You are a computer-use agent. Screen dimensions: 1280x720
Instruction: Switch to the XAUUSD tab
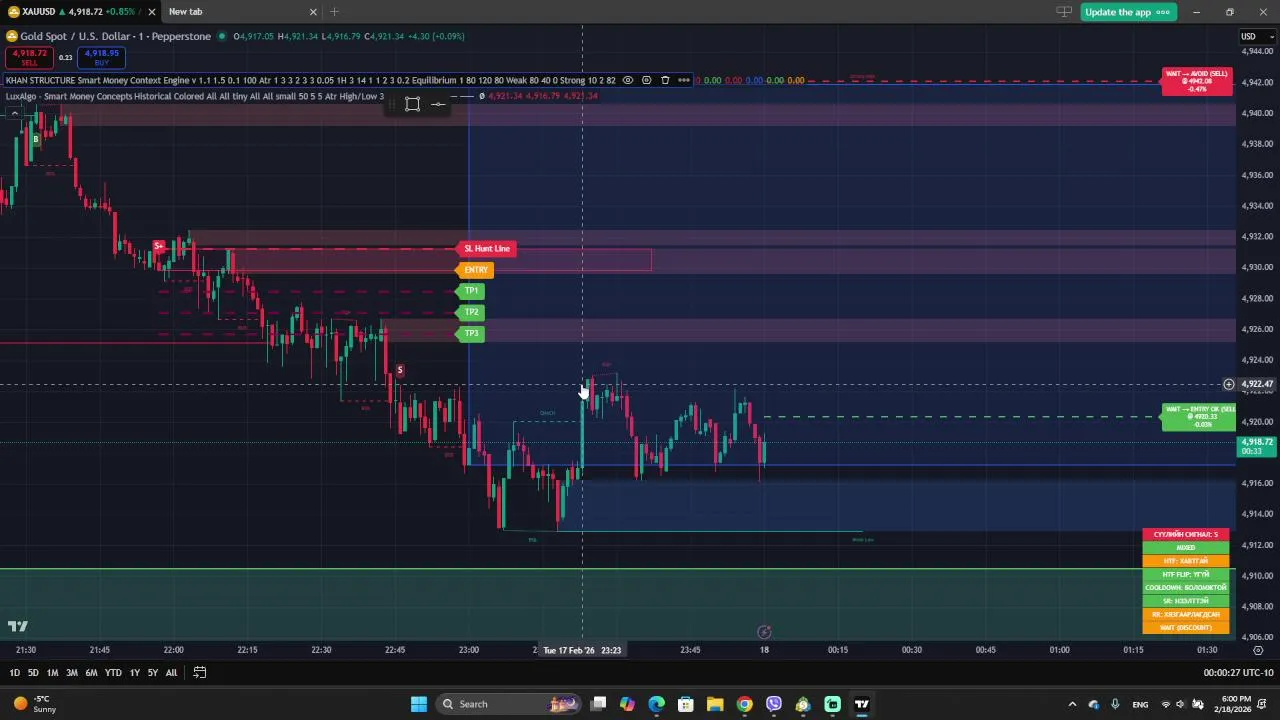[x=80, y=12]
